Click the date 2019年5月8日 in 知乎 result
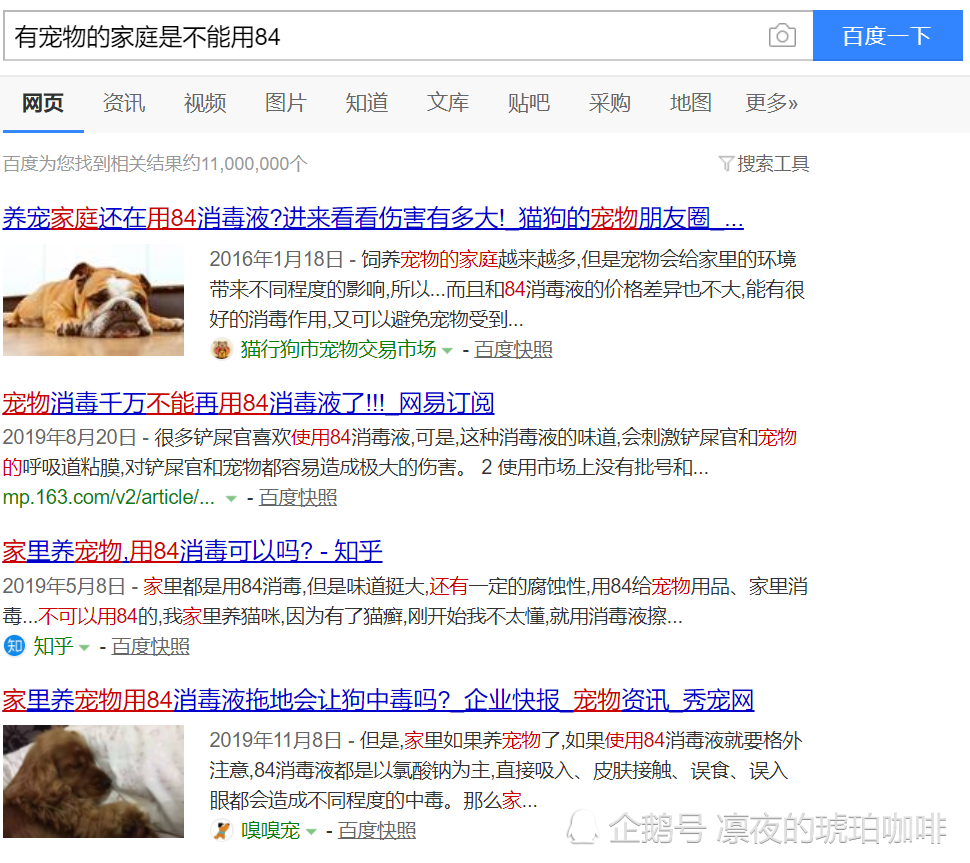Viewport: 970px width, 863px height. pos(64,586)
